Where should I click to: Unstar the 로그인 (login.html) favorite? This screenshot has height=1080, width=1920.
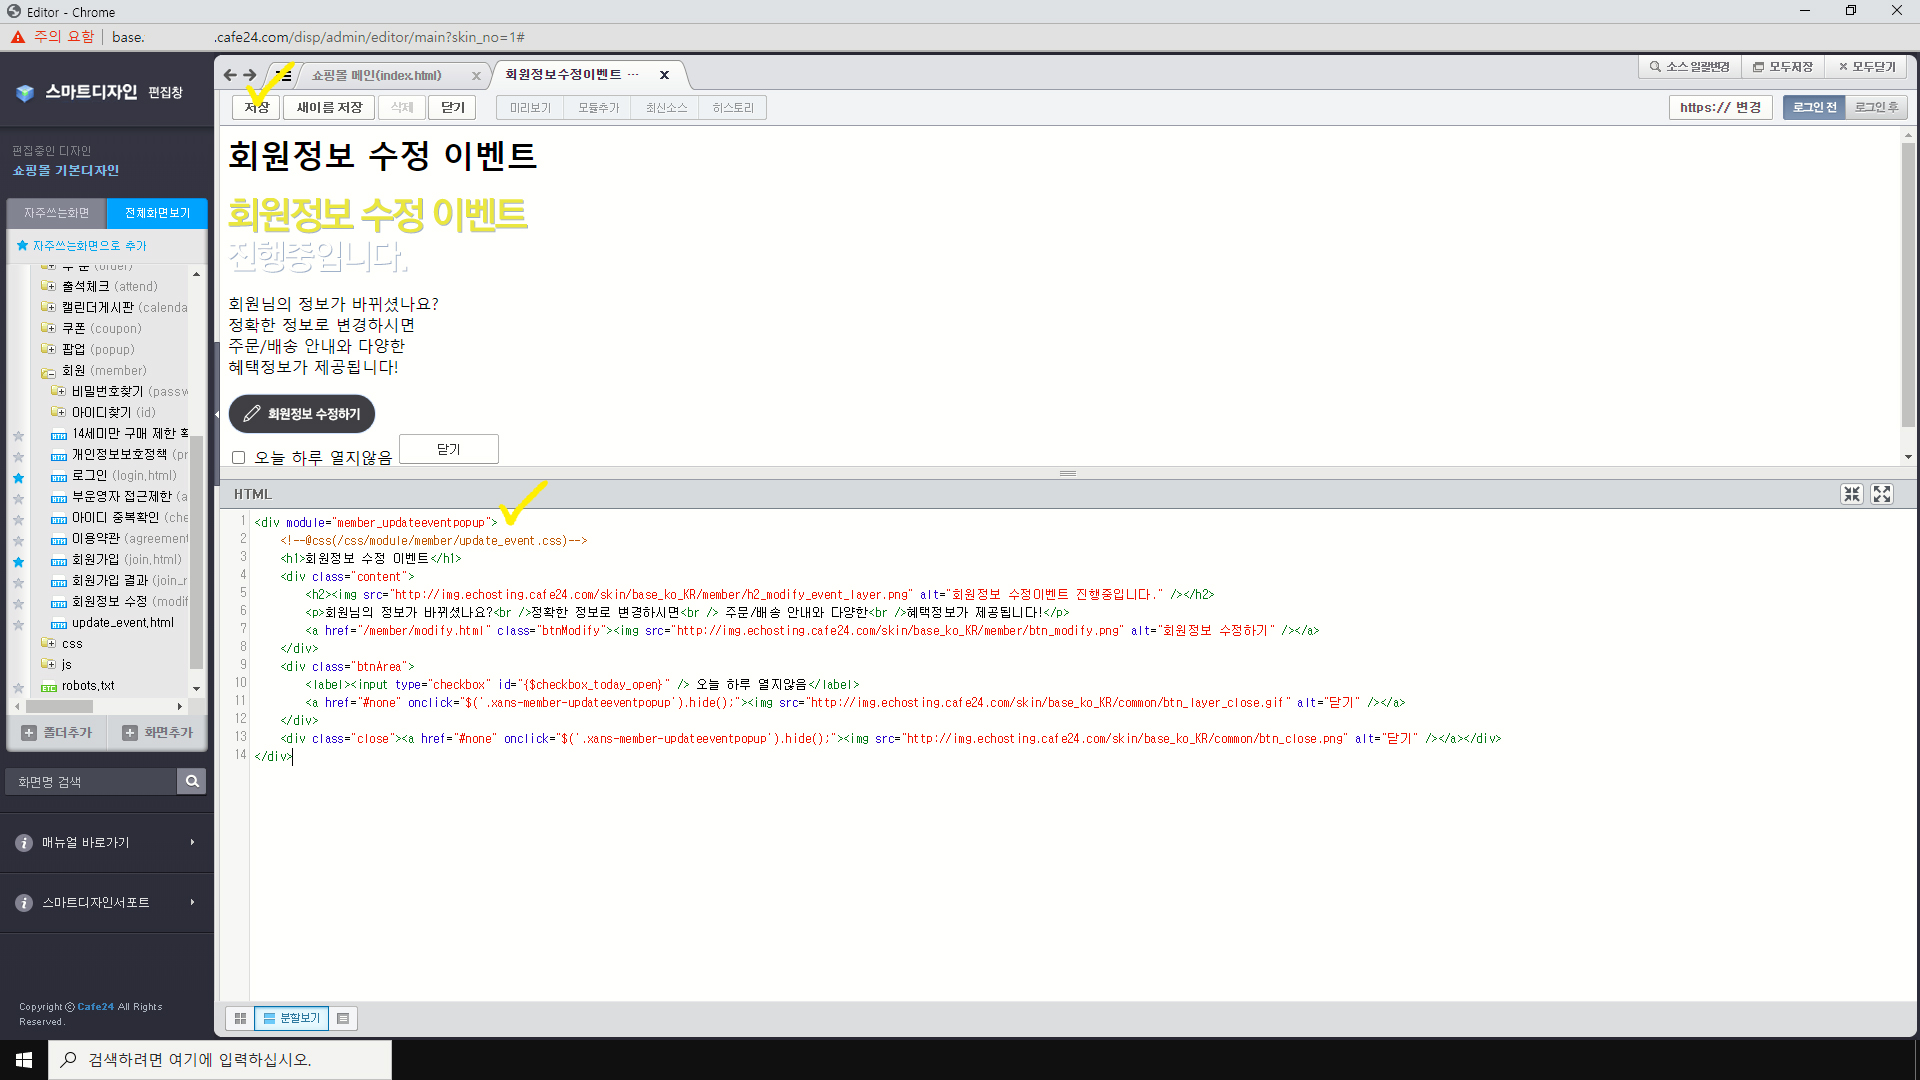(x=18, y=477)
